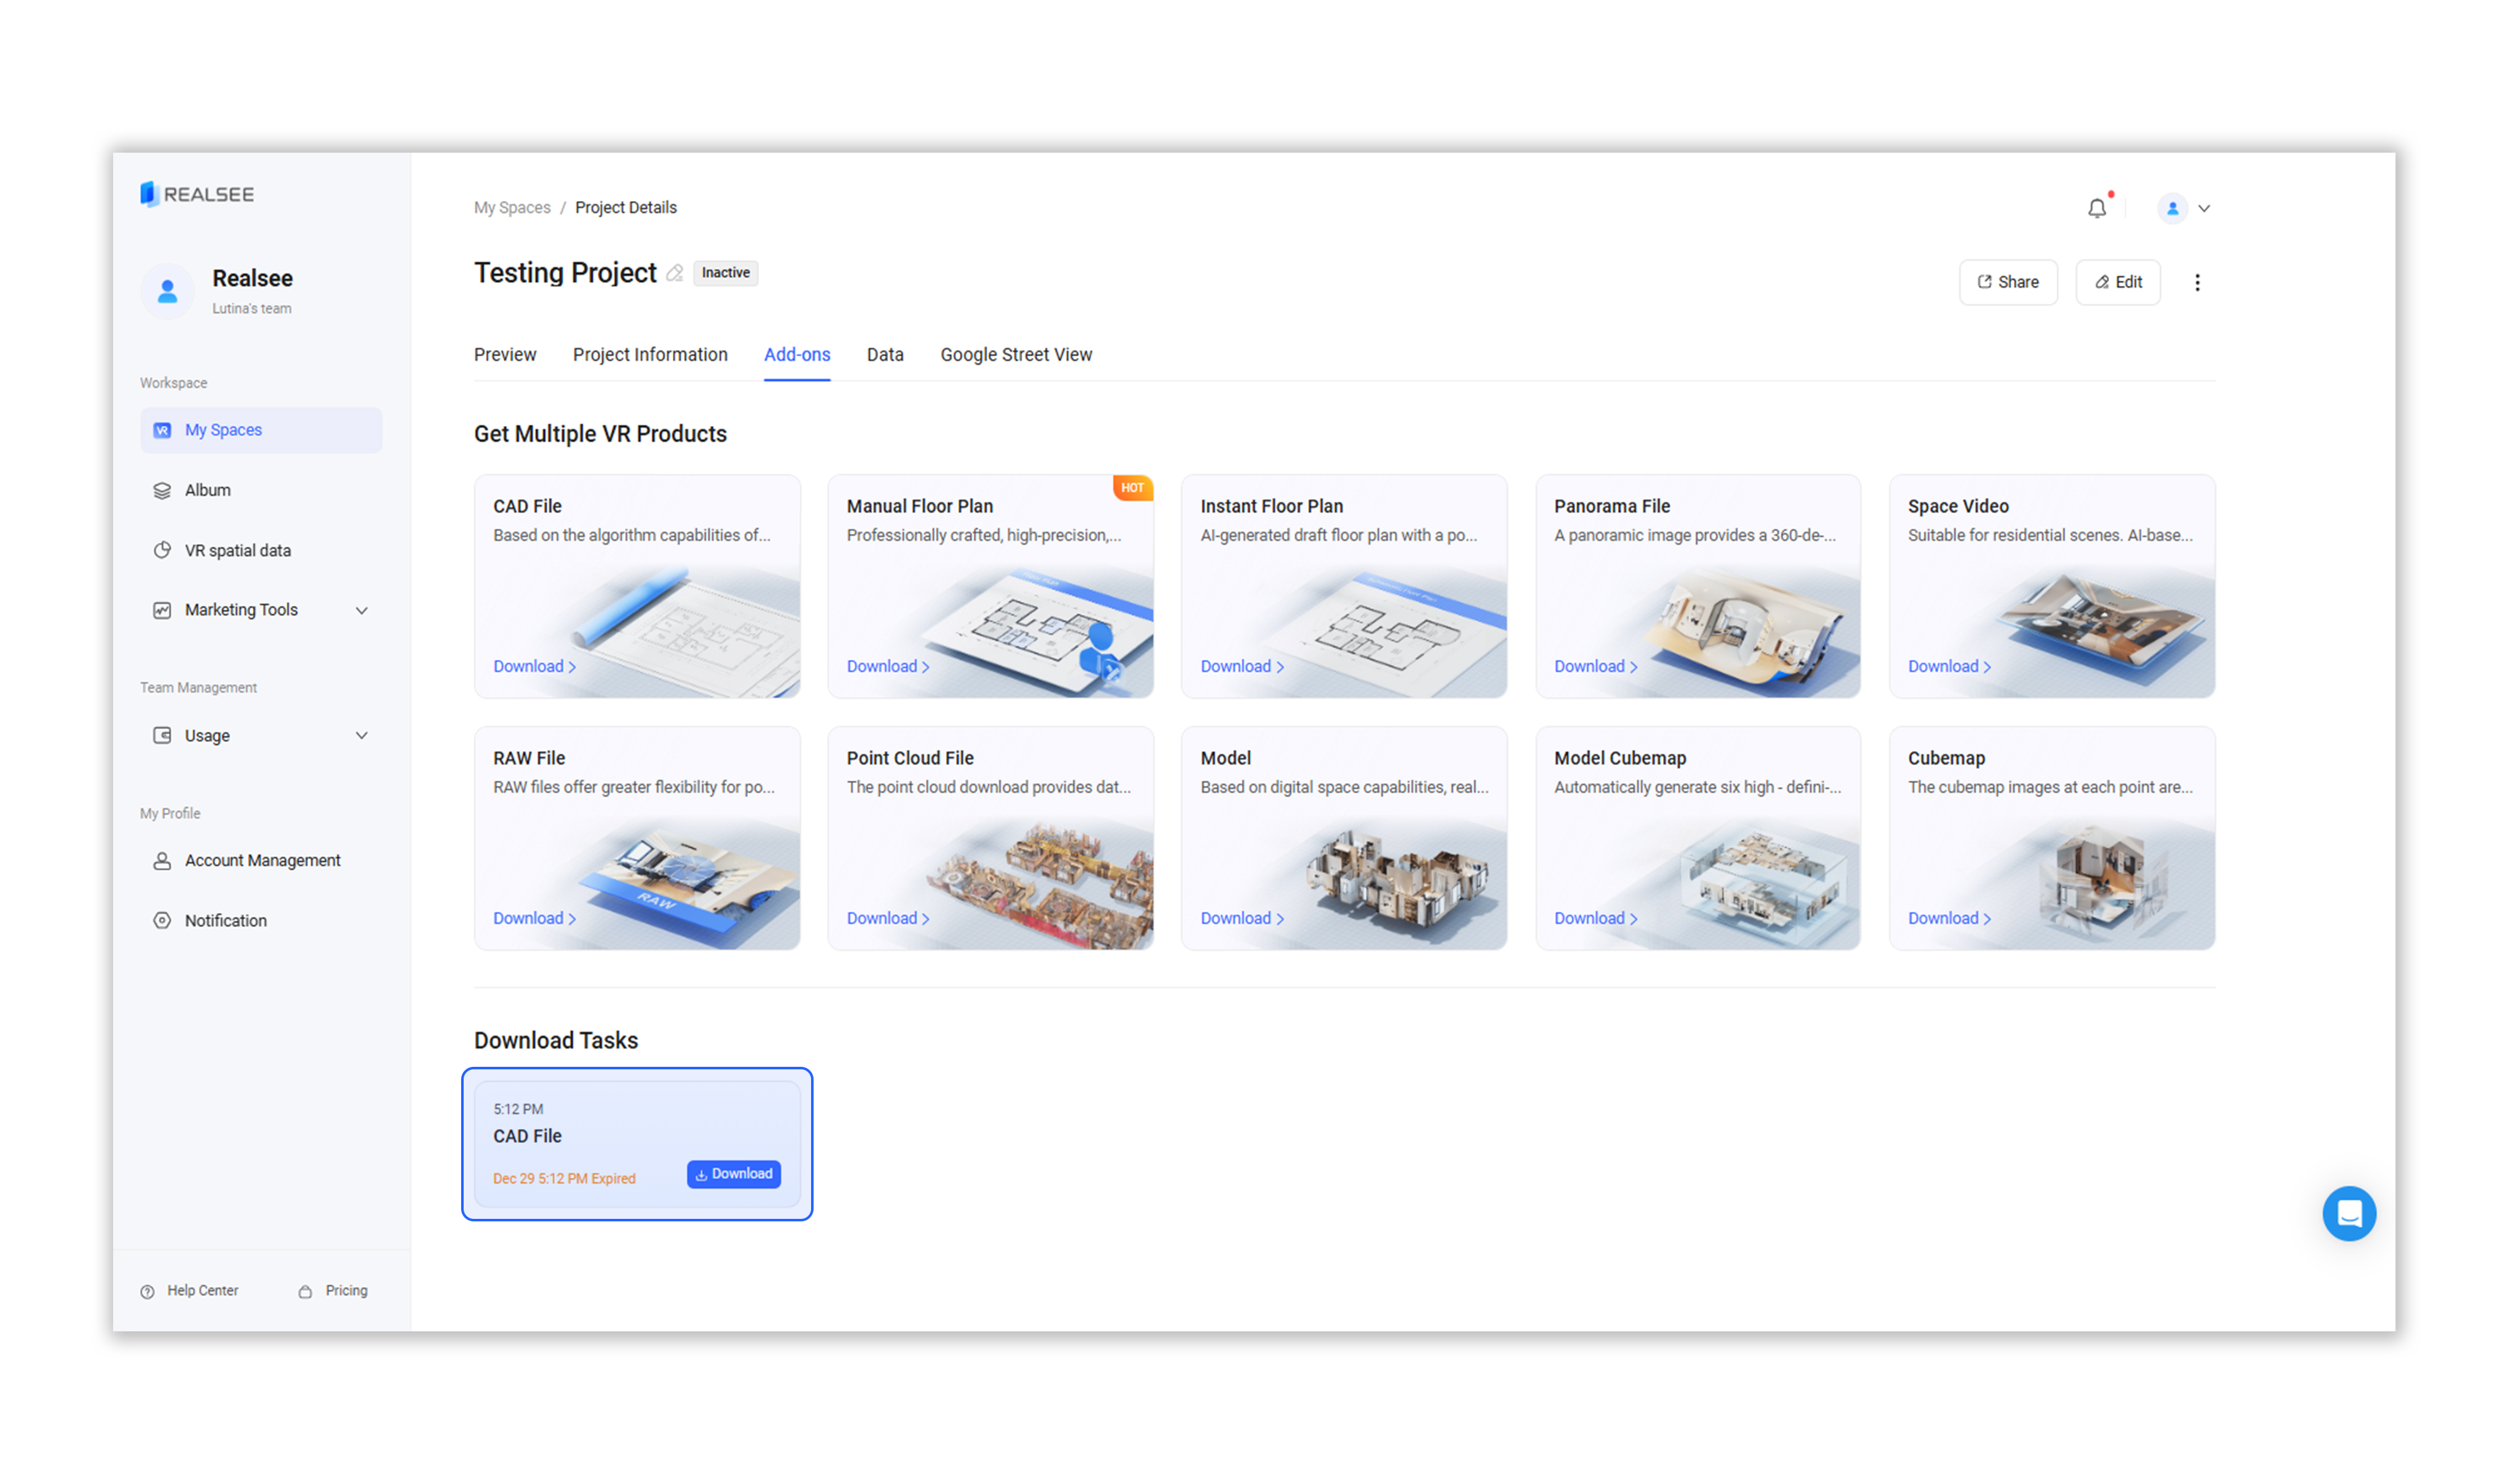
Task: Open Album in the sidebar
Action: 207,490
